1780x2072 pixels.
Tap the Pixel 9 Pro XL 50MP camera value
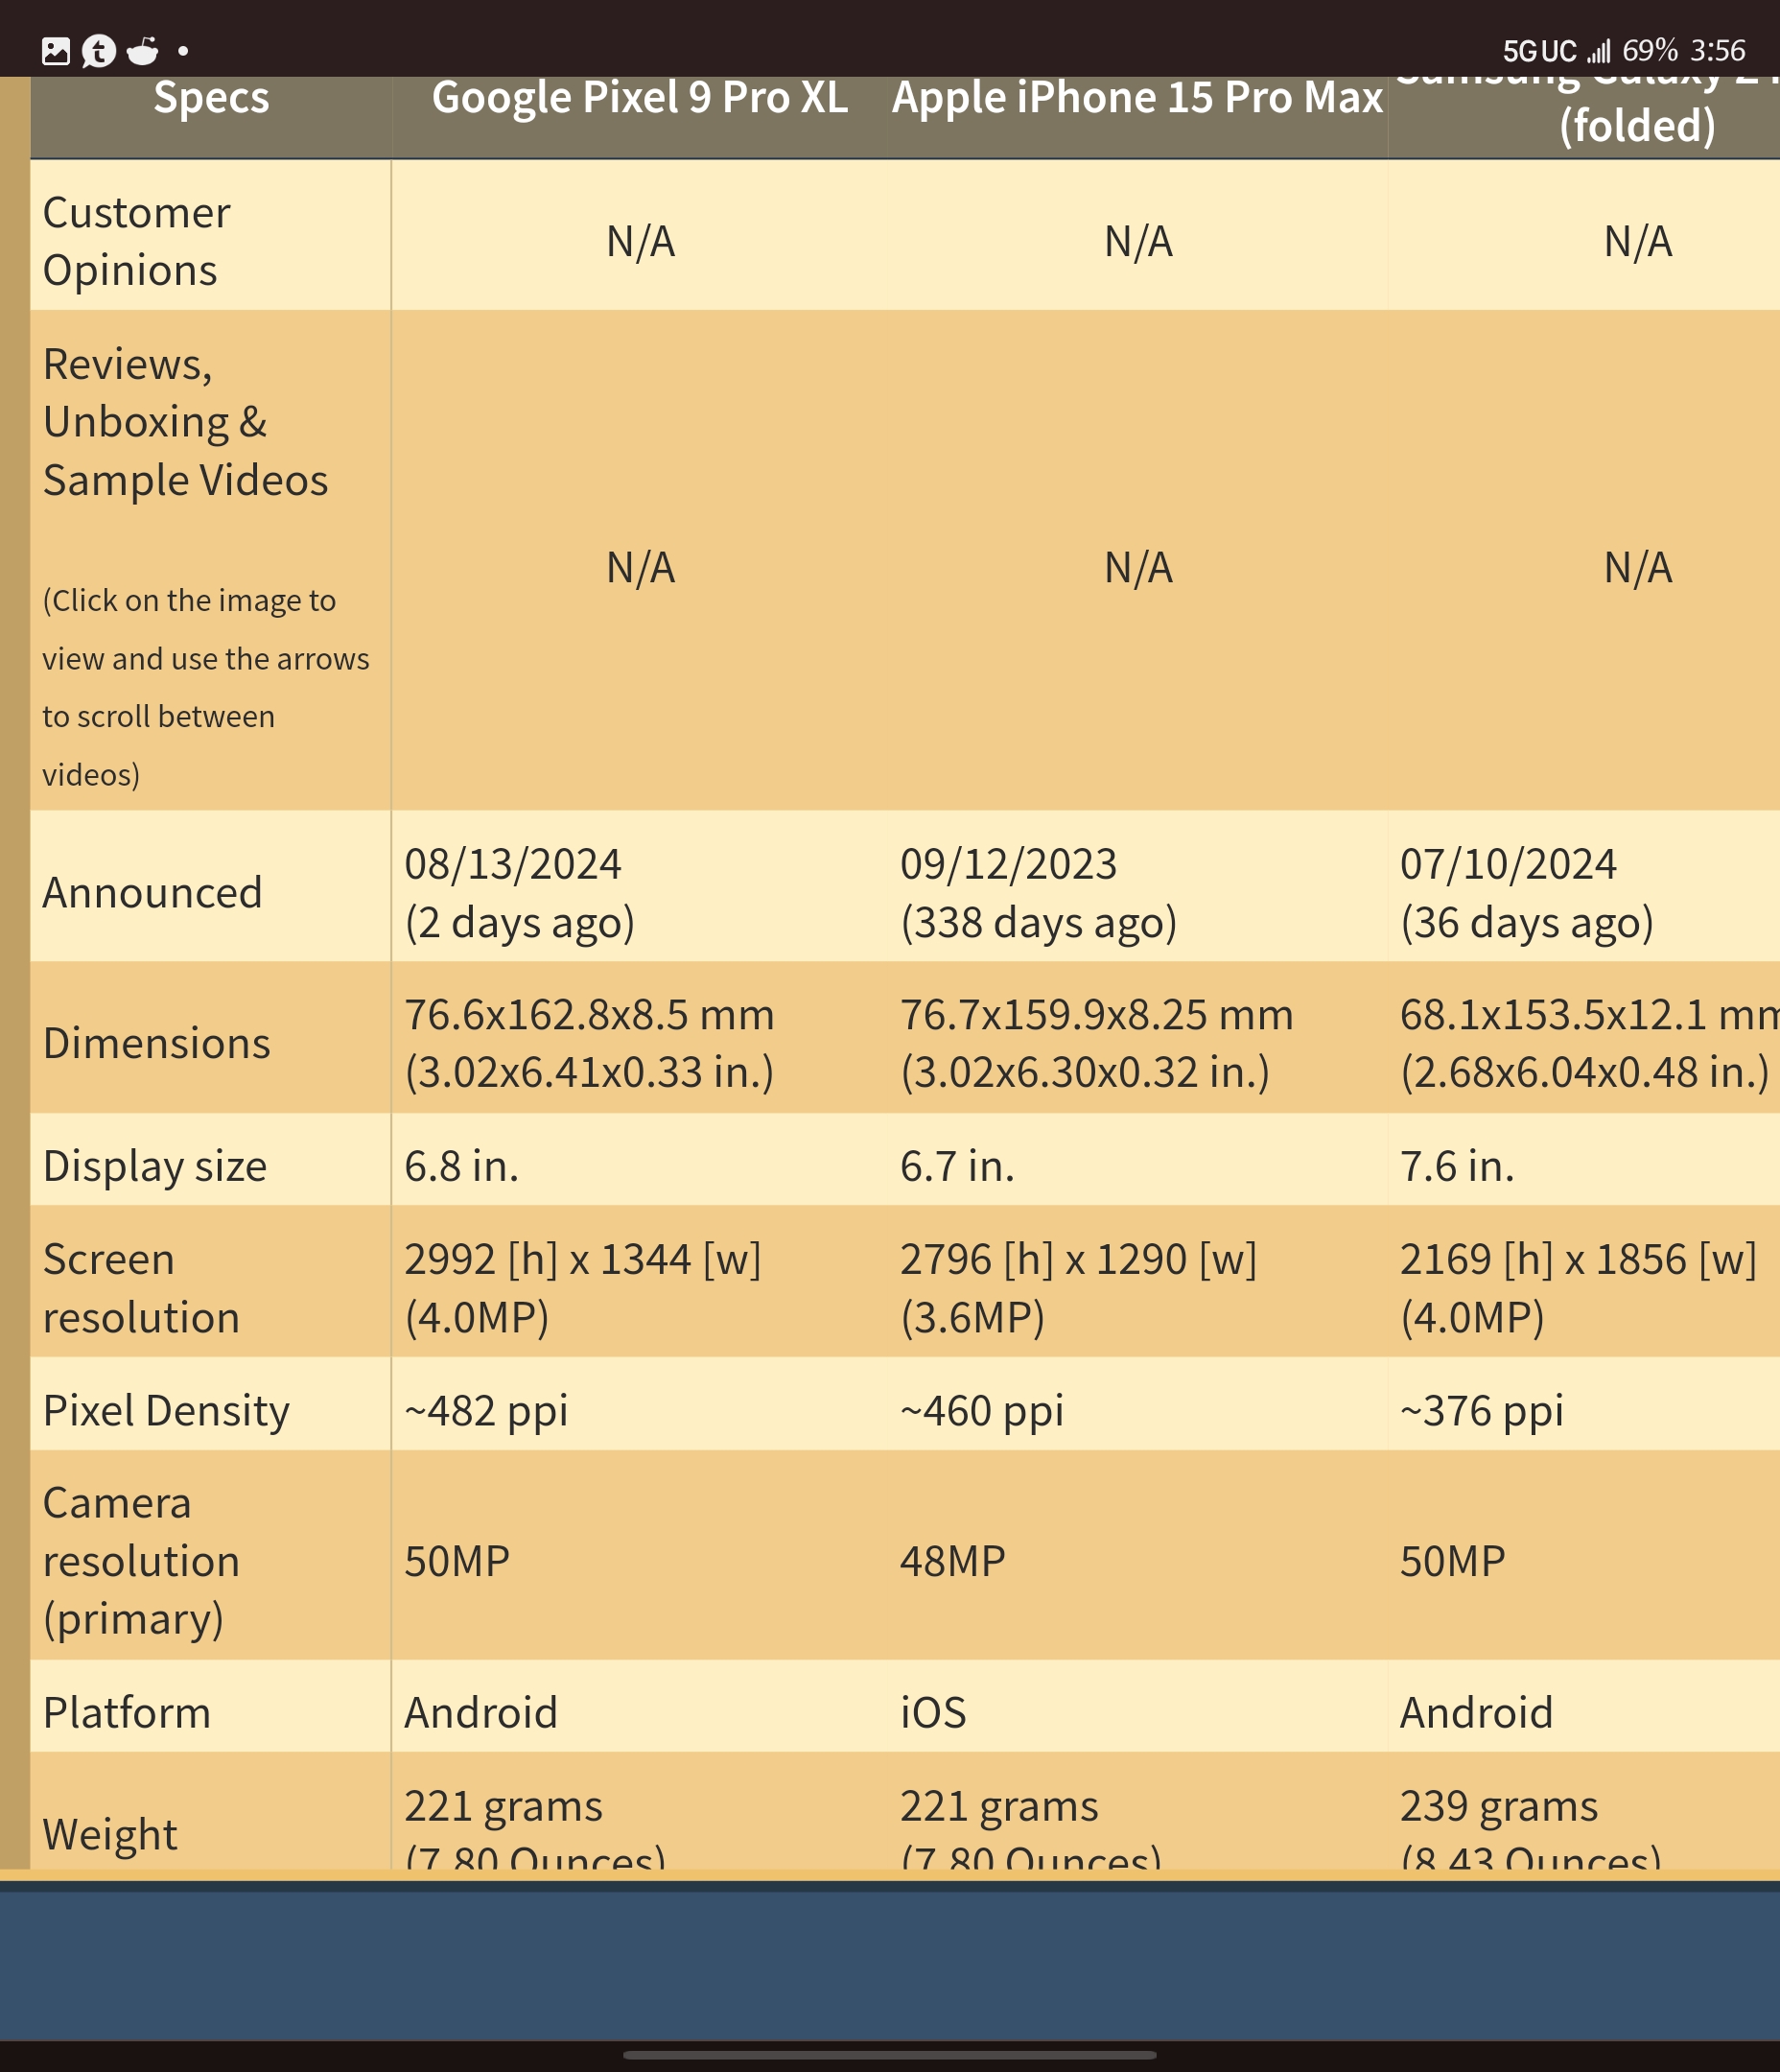457,1561
